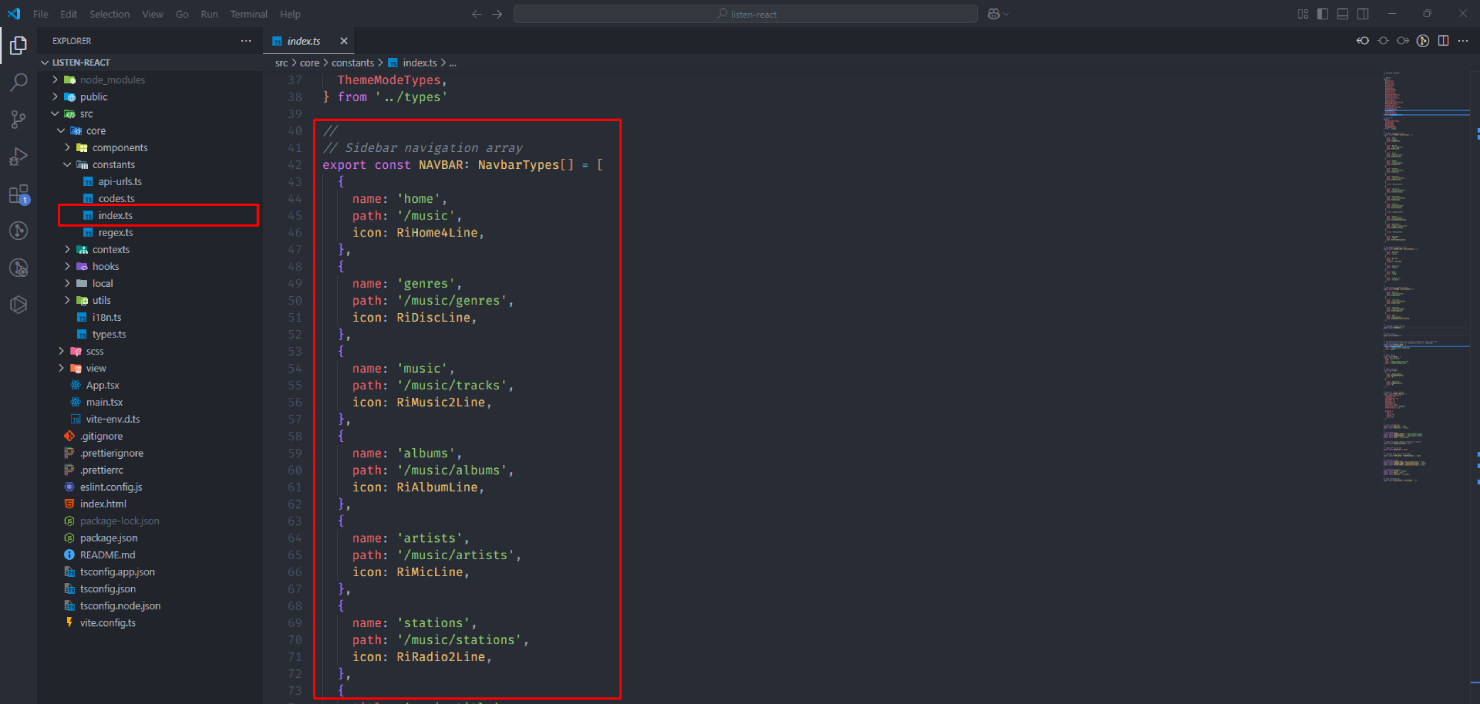Open api-urls.ts in the explorer
Viewport: 1480px width, 704px height.
(119, 181)
